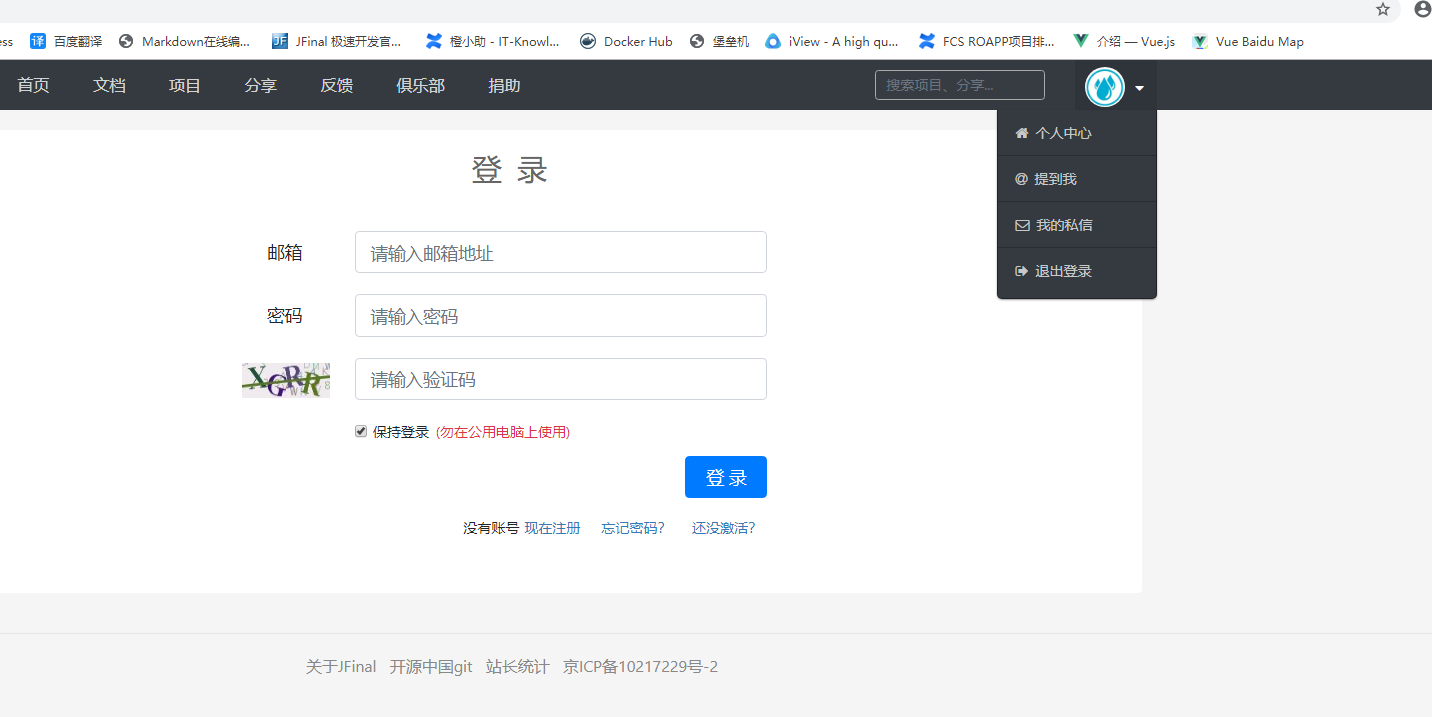Select 项目 in the top navigation

click(x=185, y=85)
